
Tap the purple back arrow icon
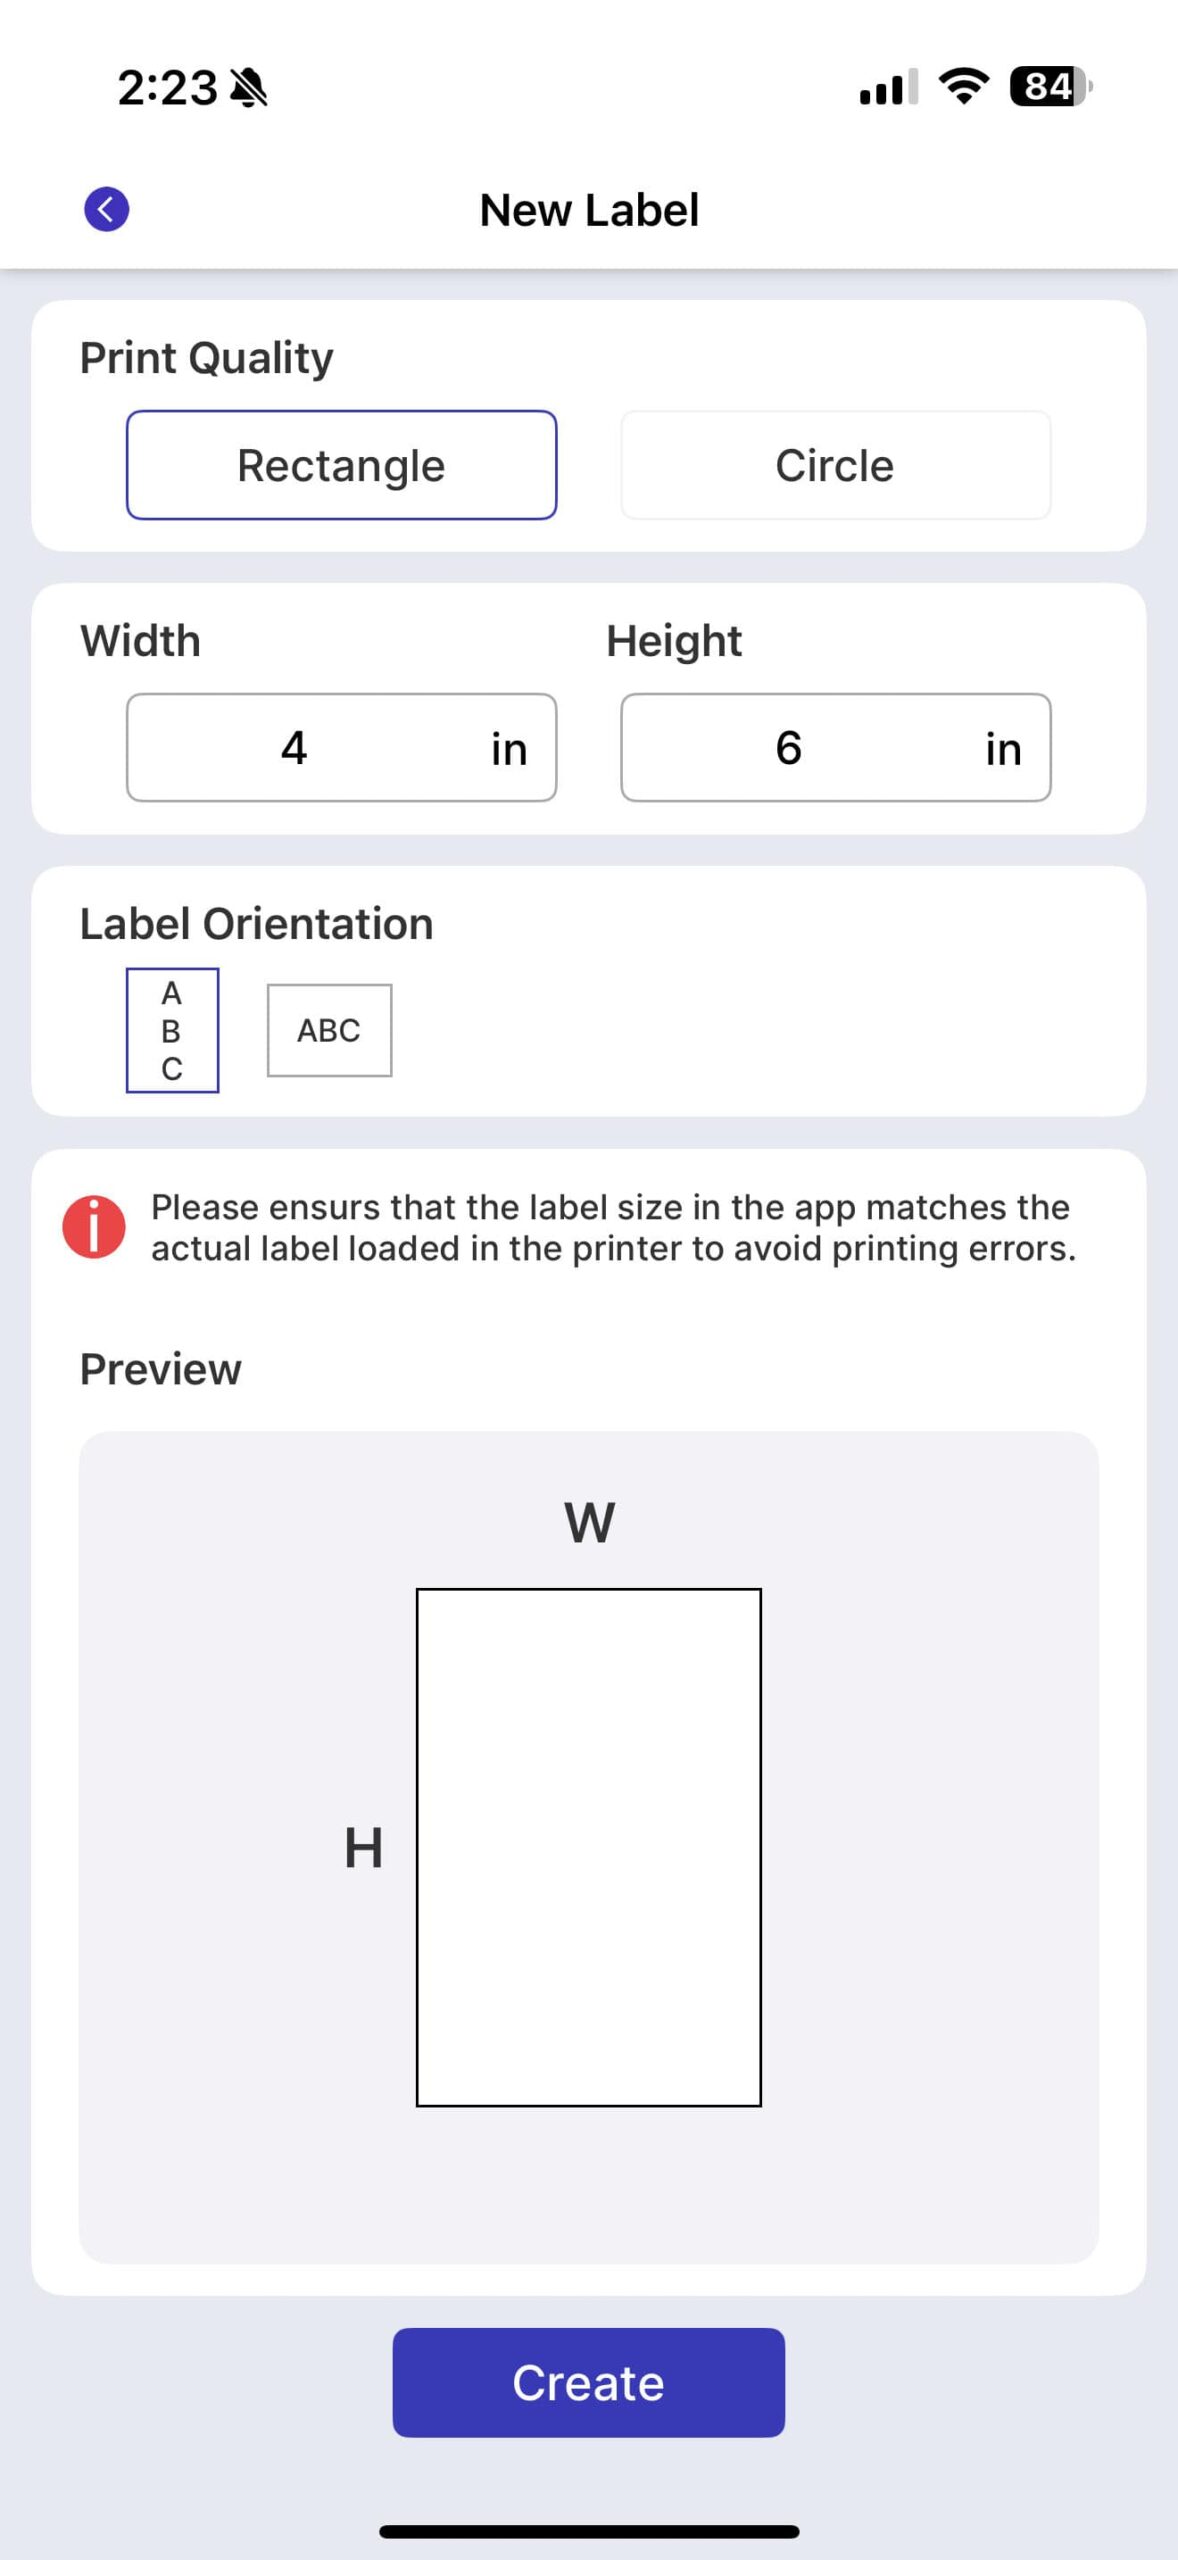pyautogui.click(x=106, y=209)
